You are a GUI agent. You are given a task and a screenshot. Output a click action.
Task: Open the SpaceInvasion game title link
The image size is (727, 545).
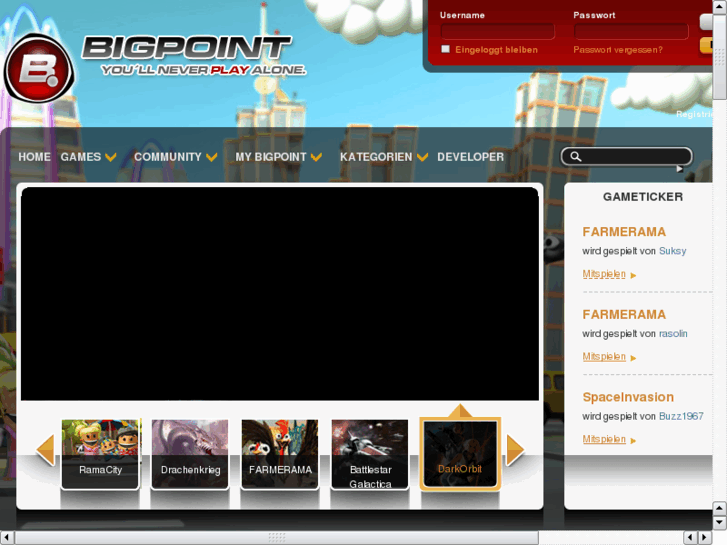click(628, 397)
